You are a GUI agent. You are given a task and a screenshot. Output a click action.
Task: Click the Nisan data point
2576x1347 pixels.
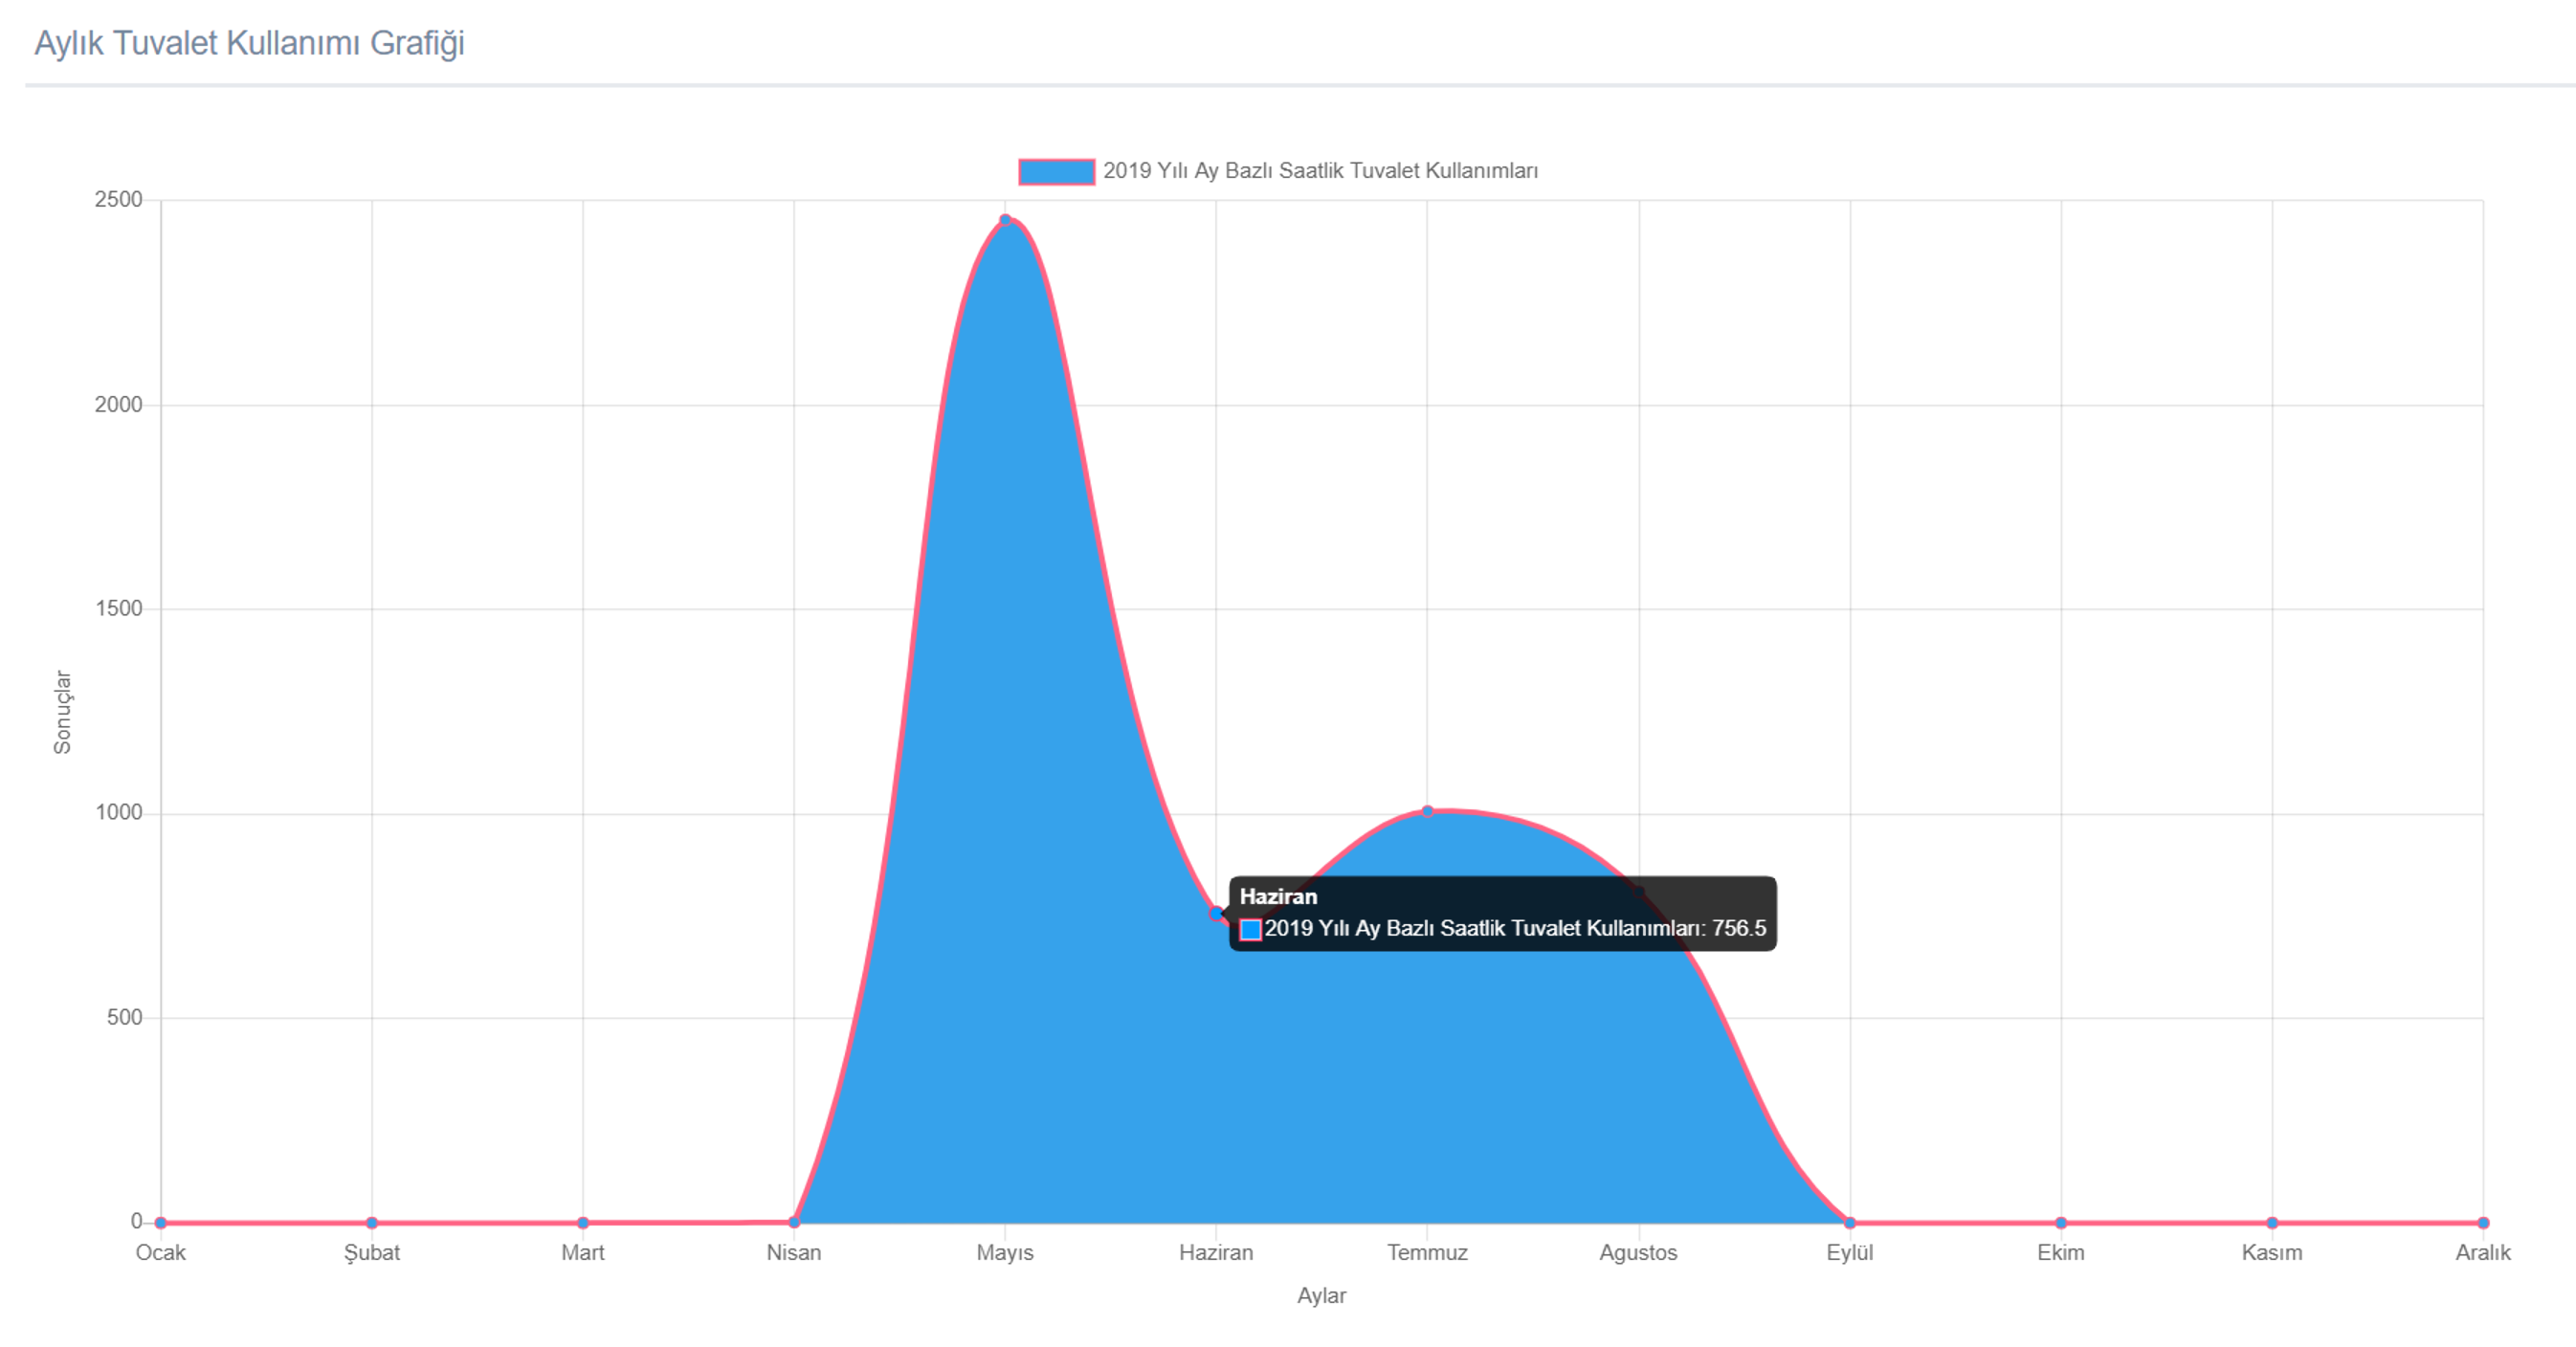tap(794, 1222)
